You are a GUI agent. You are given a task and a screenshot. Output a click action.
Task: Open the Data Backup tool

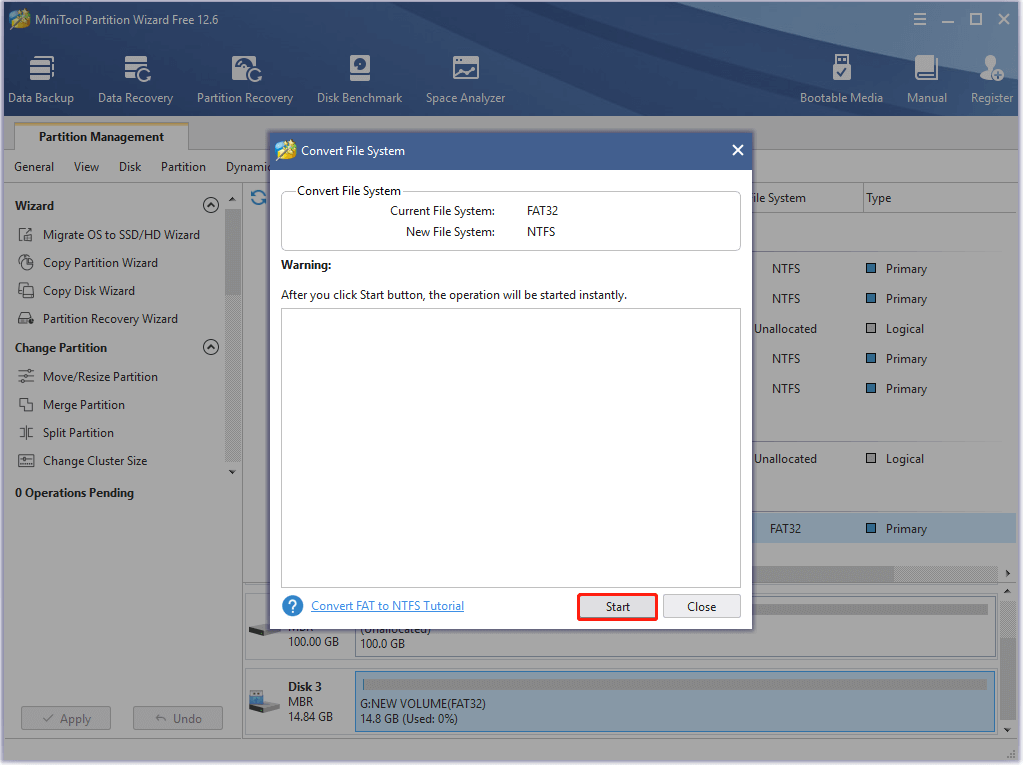pyautogui.click(x=41, y=79)
